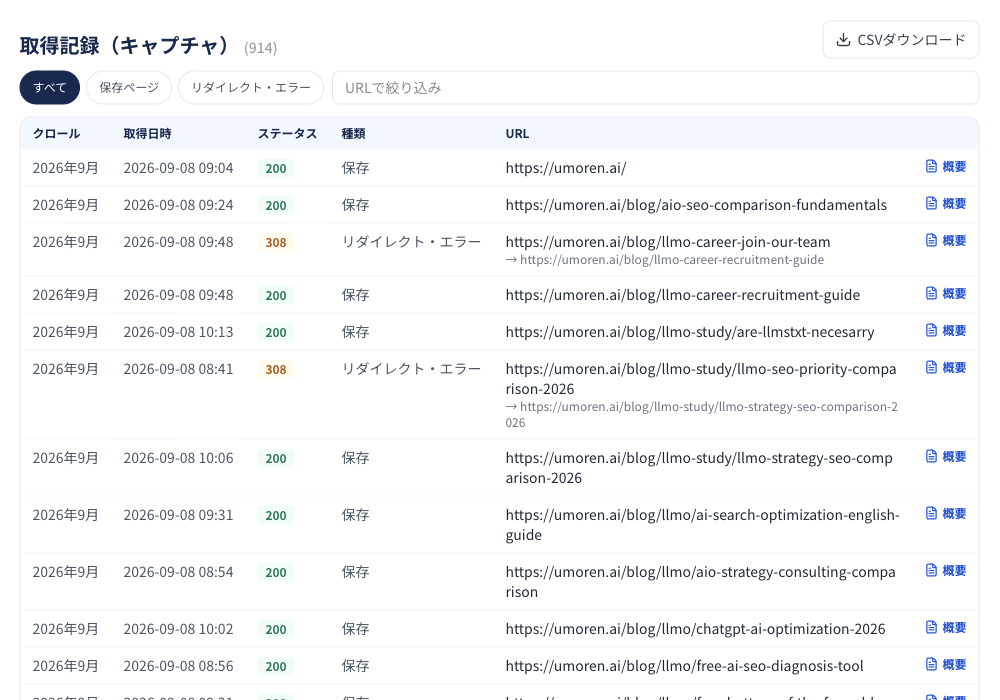The height and width of the screenshot is (700, 1000).
Task: Click the URL column header
Action: [517, 133]
